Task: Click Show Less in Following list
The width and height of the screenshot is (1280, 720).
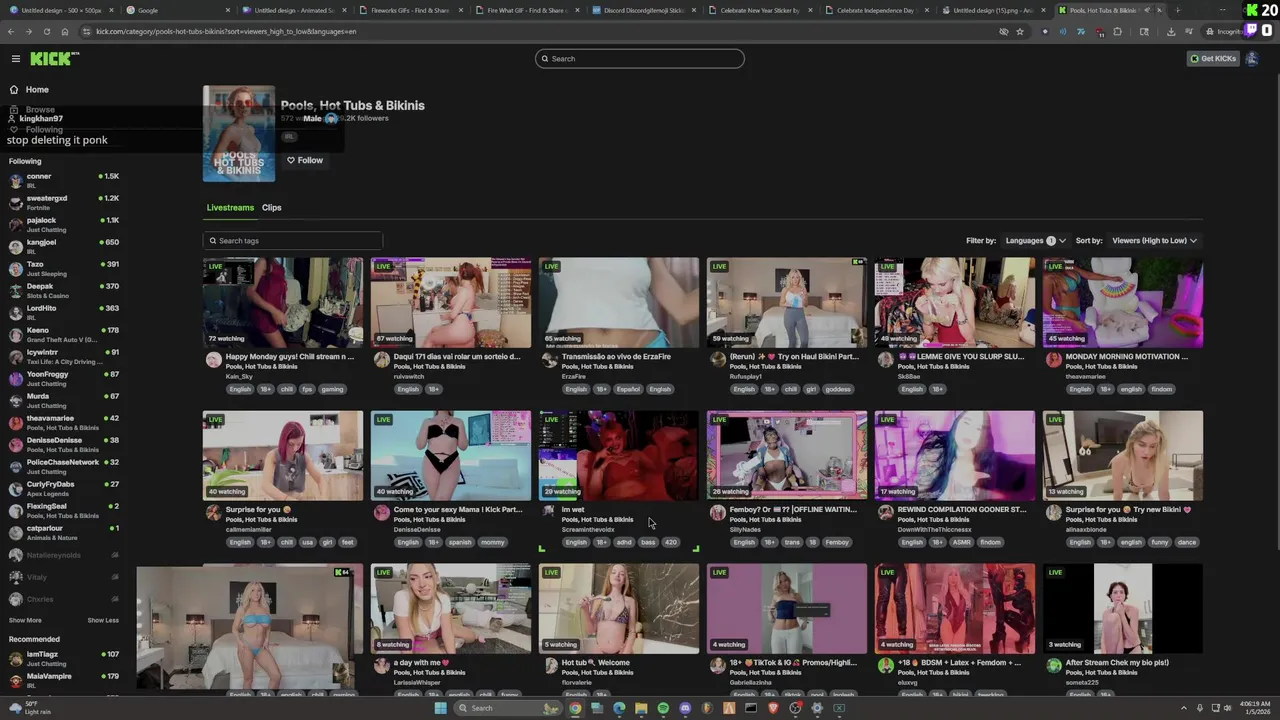Action: pyautogui.click(x=103, y=620)
